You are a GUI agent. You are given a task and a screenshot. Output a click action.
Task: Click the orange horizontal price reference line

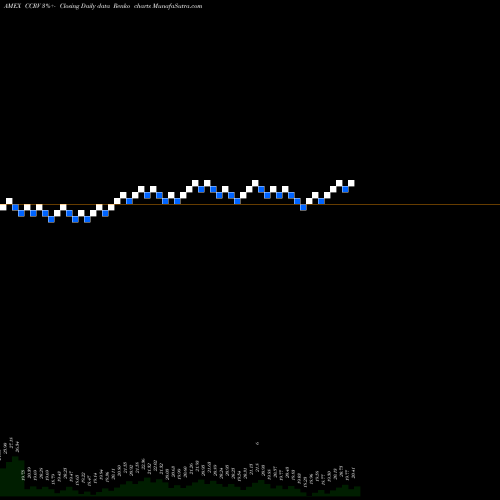pyautogui.click(x=250, y=204)
